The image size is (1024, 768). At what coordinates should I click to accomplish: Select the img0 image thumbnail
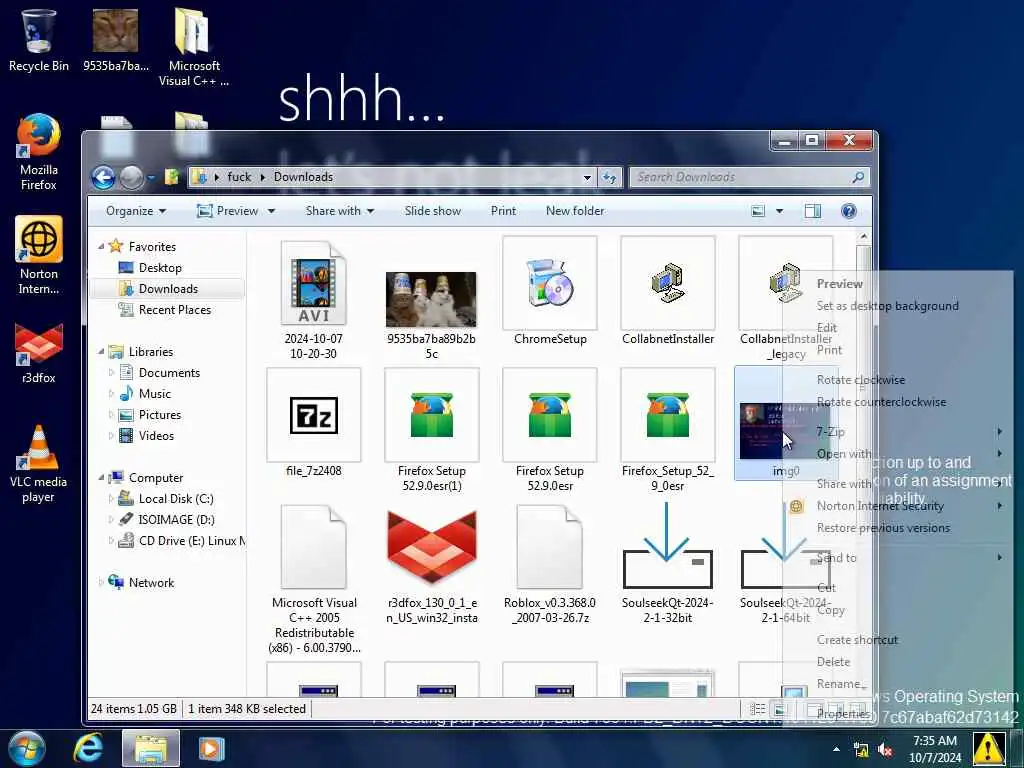(786, 423)
